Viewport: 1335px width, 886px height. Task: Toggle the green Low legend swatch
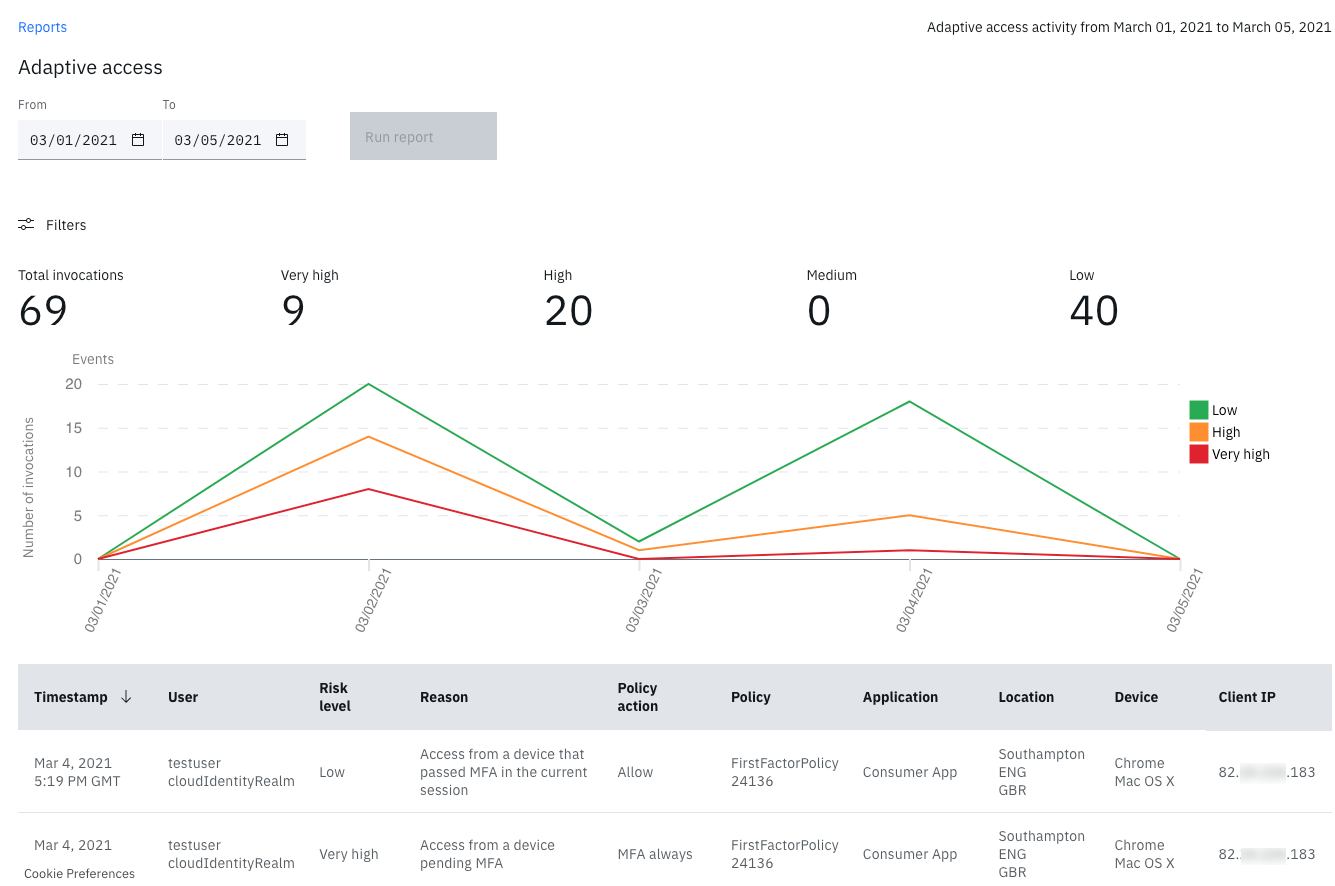[1198, 410]
